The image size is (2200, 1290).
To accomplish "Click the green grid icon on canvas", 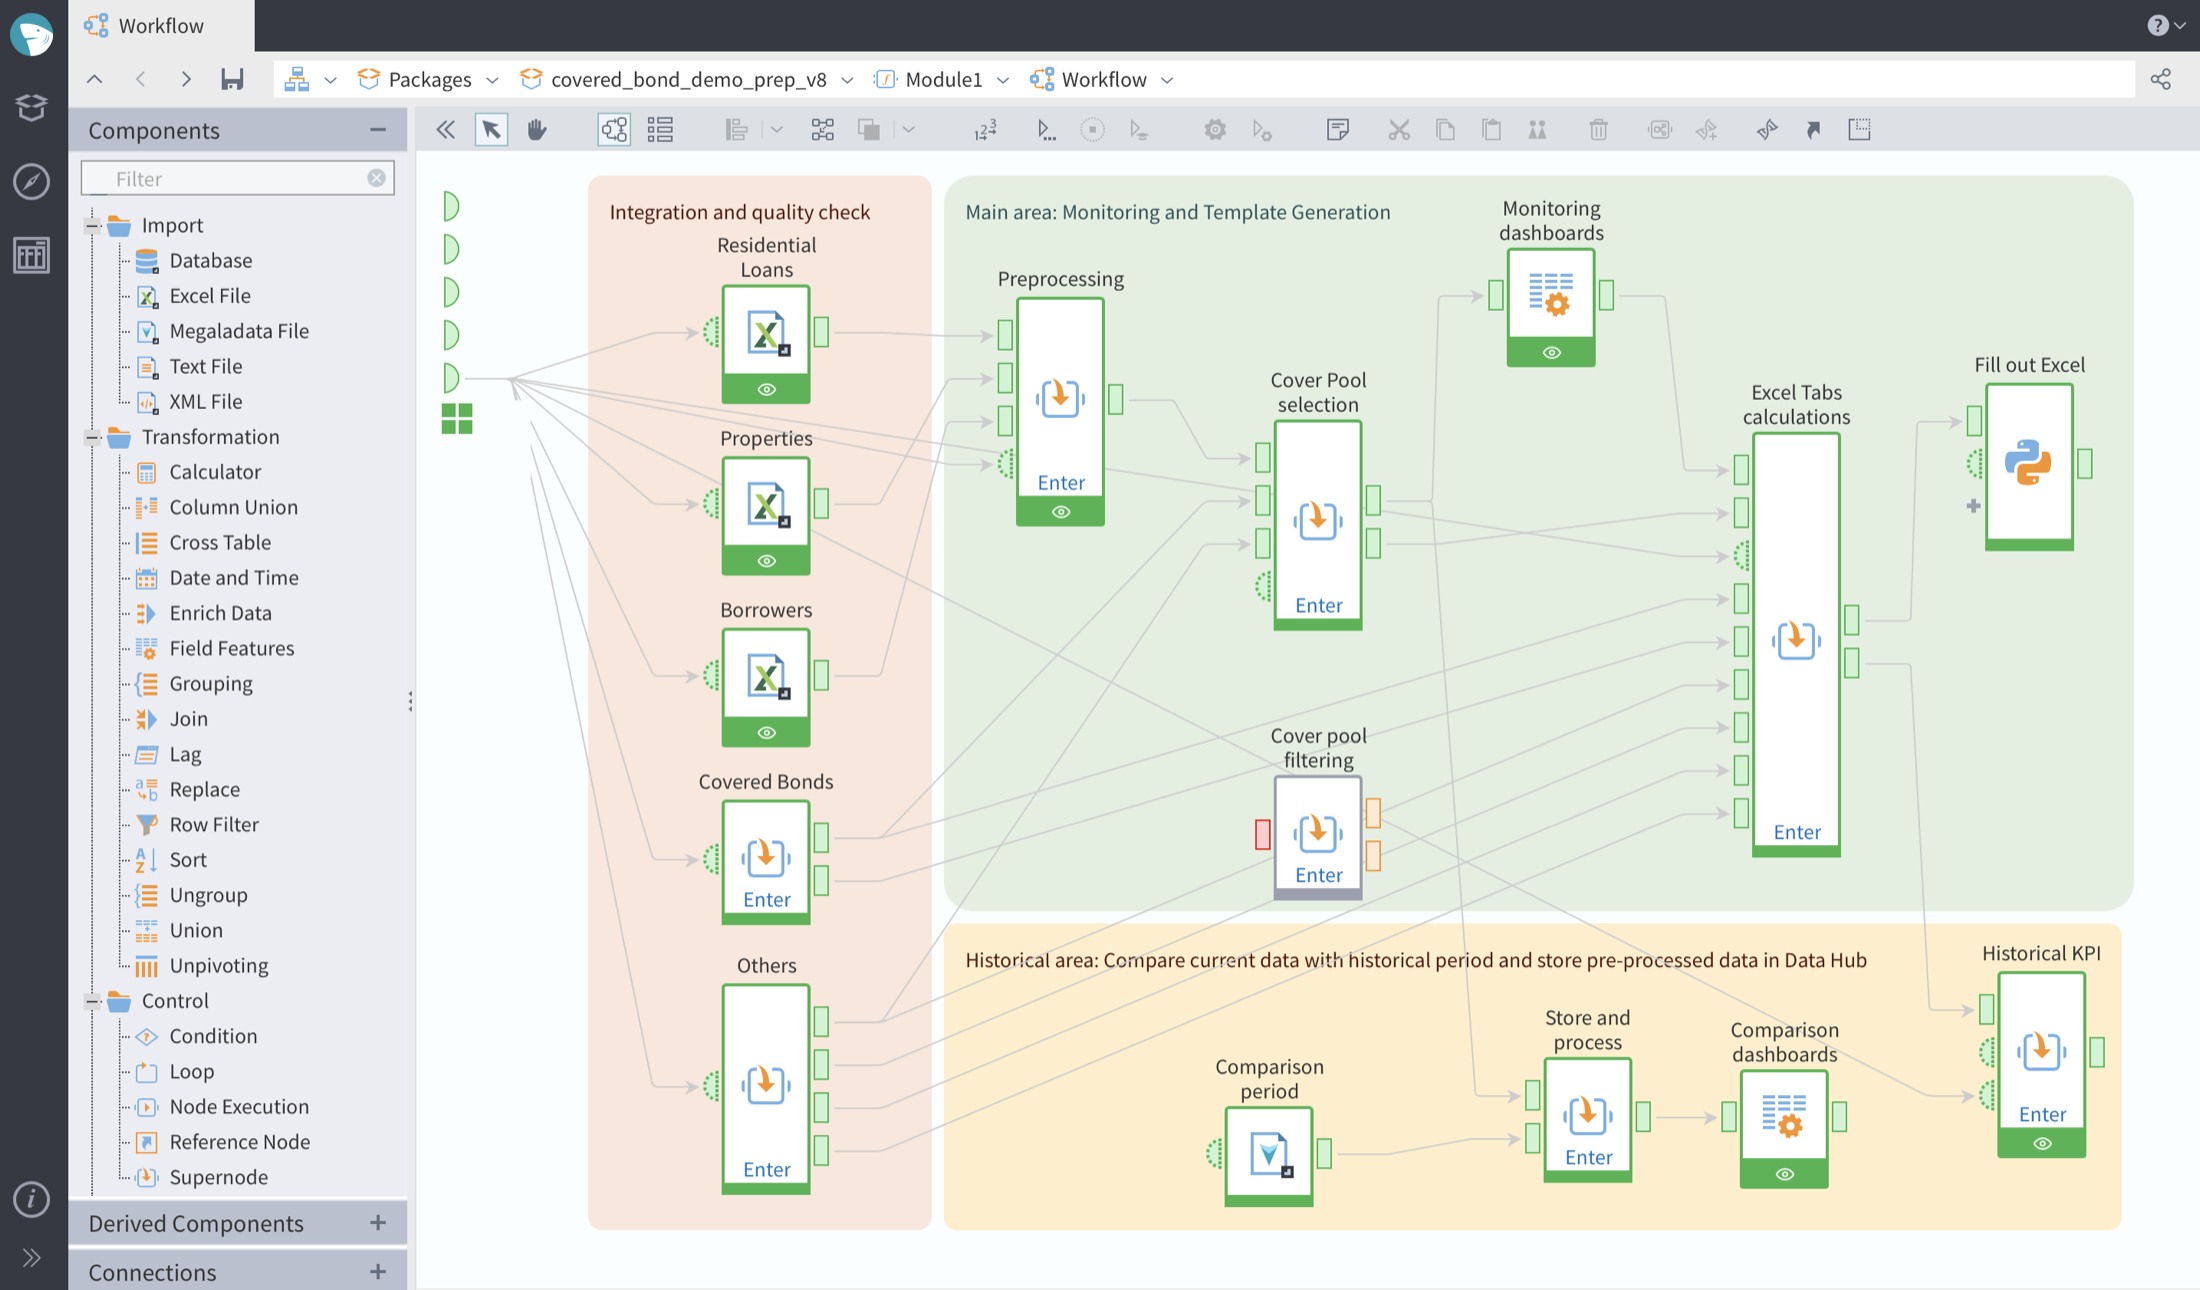I will pyautogui.click(x=457, y=419).
